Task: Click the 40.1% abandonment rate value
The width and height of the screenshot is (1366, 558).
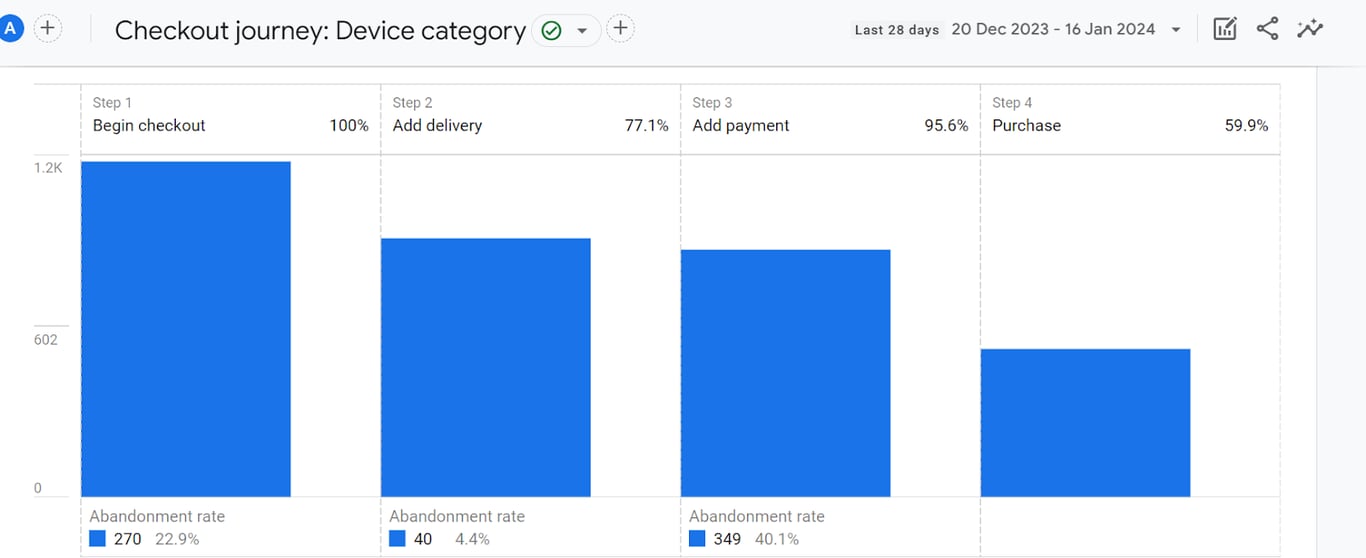Action: point(777,540)
